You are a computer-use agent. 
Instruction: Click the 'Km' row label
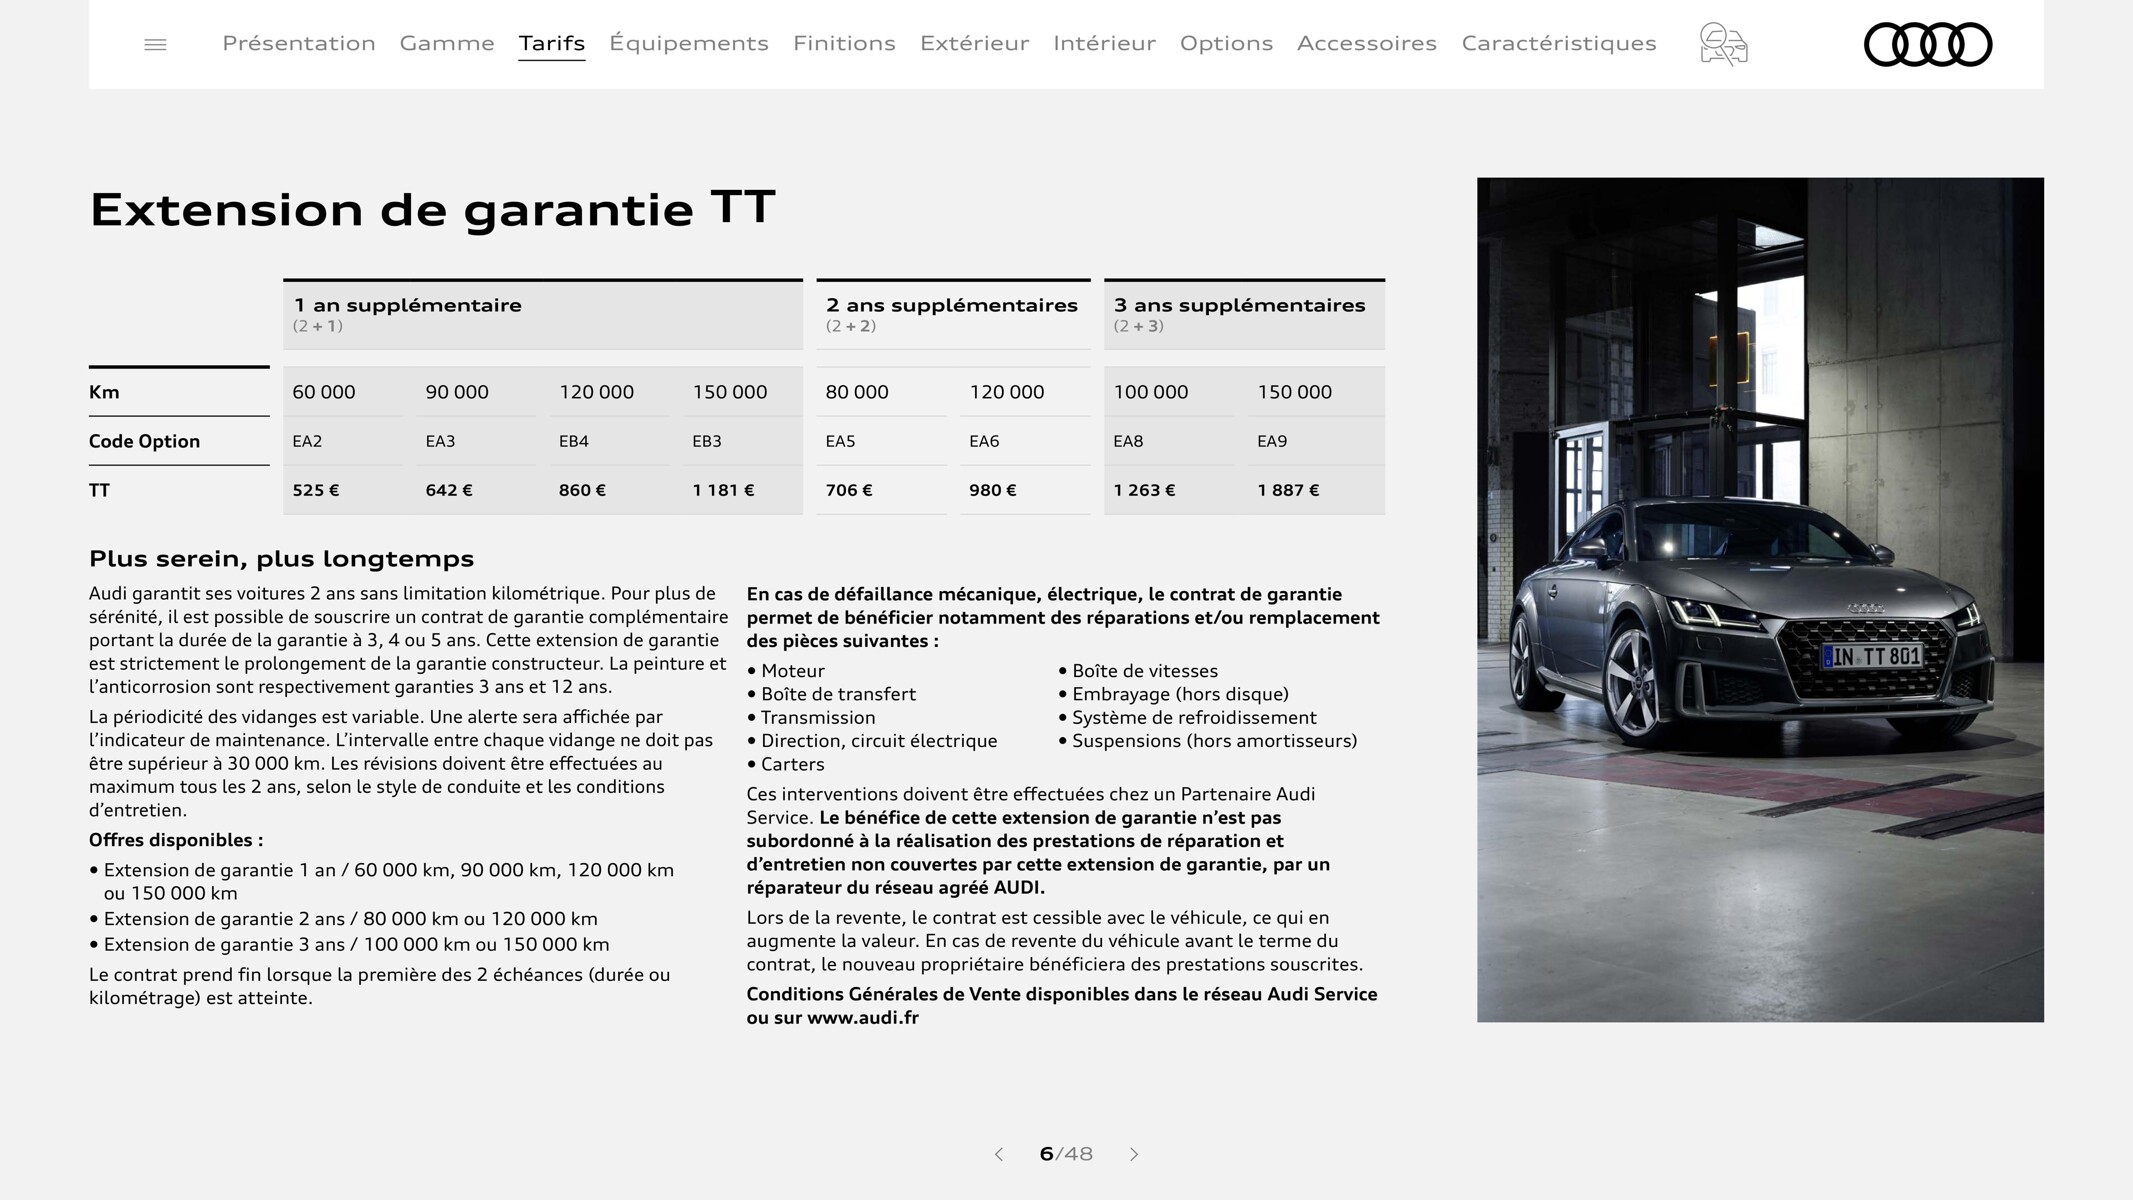pyautogui.click(x=104, y=392)
